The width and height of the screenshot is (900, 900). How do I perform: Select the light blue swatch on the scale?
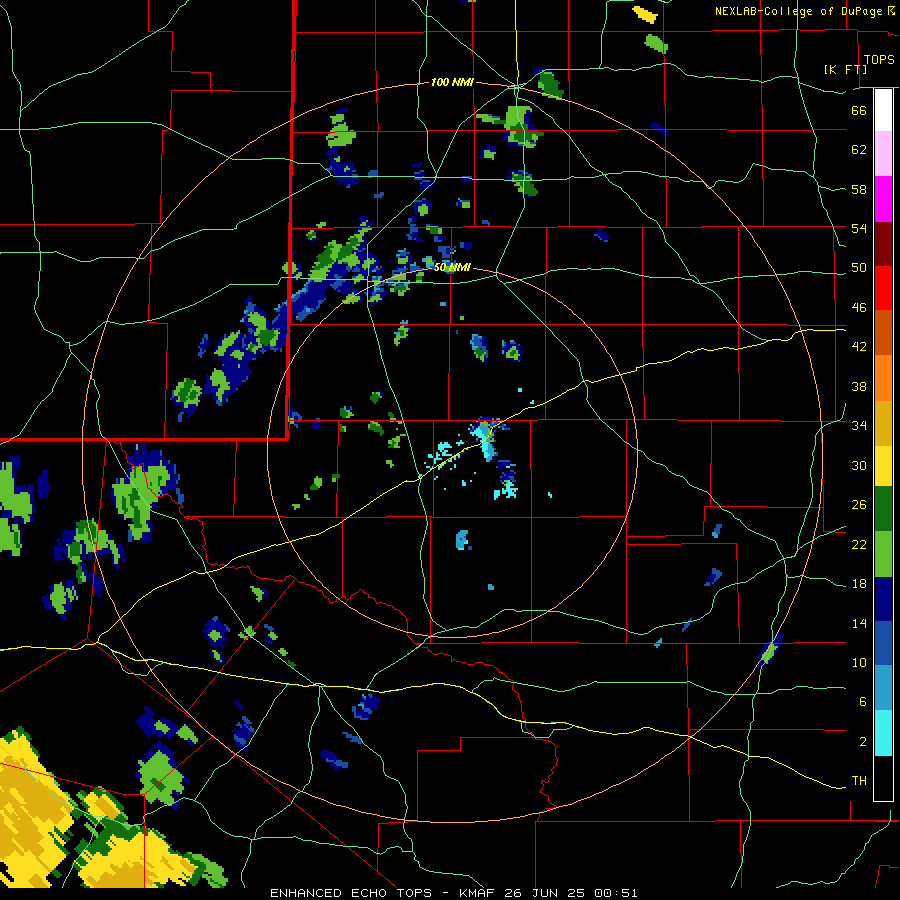(883, 688)
